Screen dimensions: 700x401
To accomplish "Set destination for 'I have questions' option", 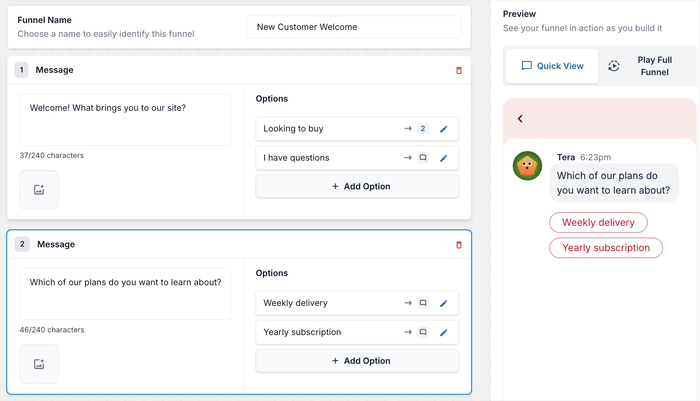I will [422, 158].
